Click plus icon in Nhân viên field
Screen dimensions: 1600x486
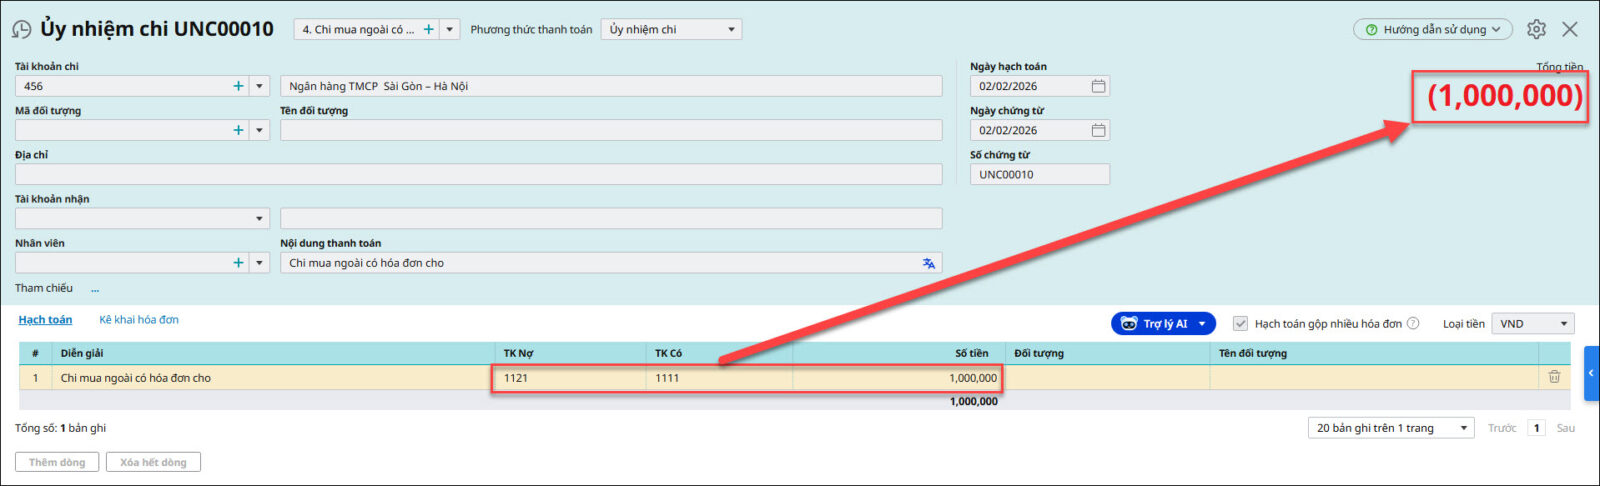[x=238, y=263]
